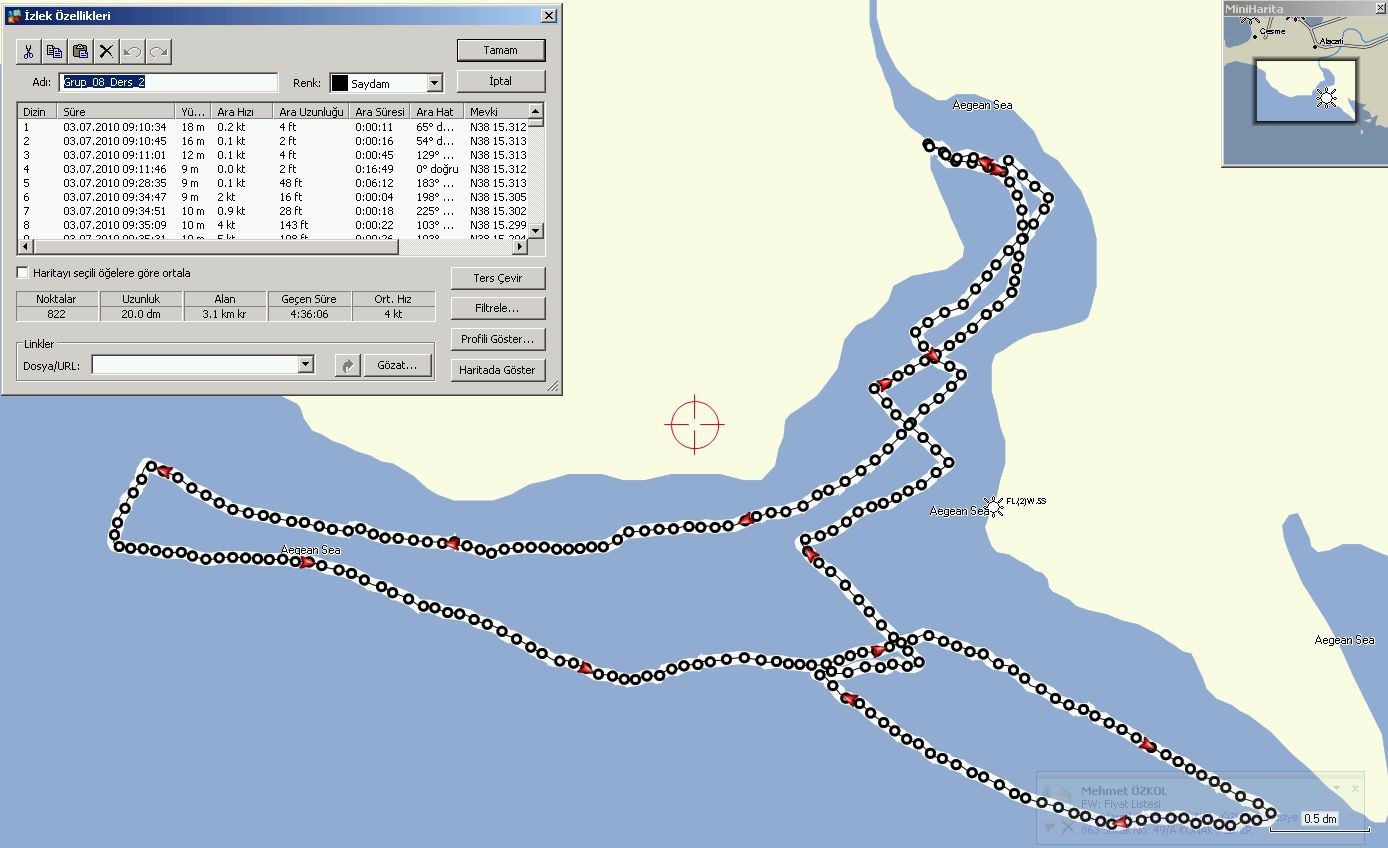Click the Gözat... browse button
Viewport: 1388px width, 848px height.
click(397, 366)
